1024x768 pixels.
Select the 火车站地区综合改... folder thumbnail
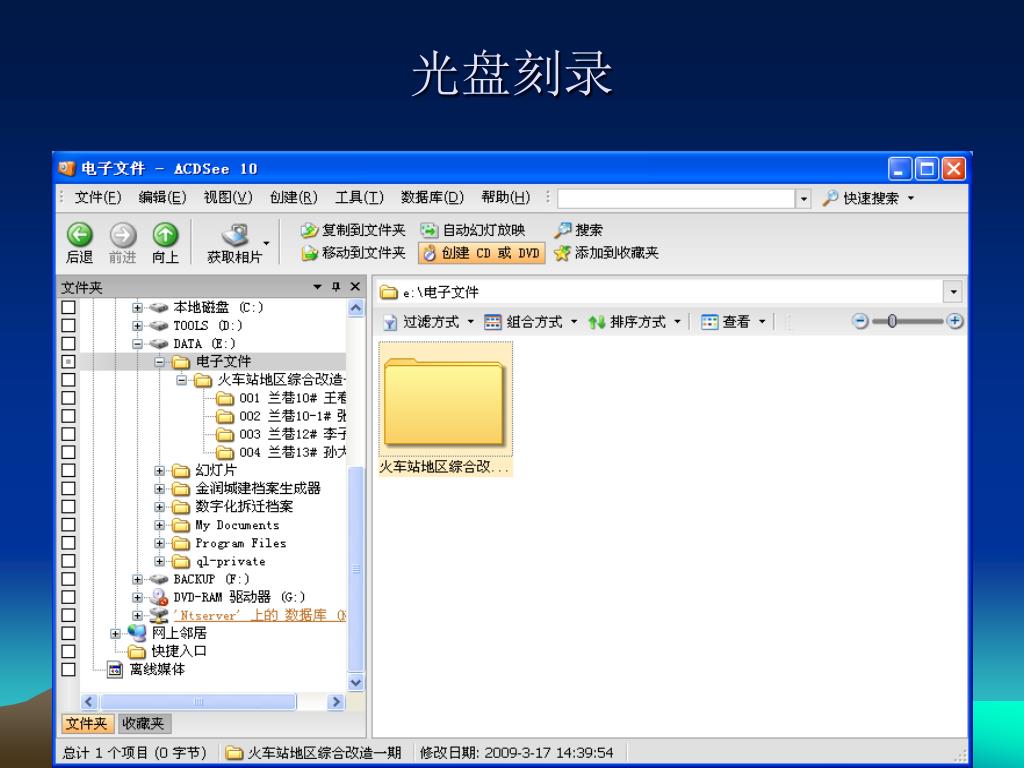click(x=445, y=408)
